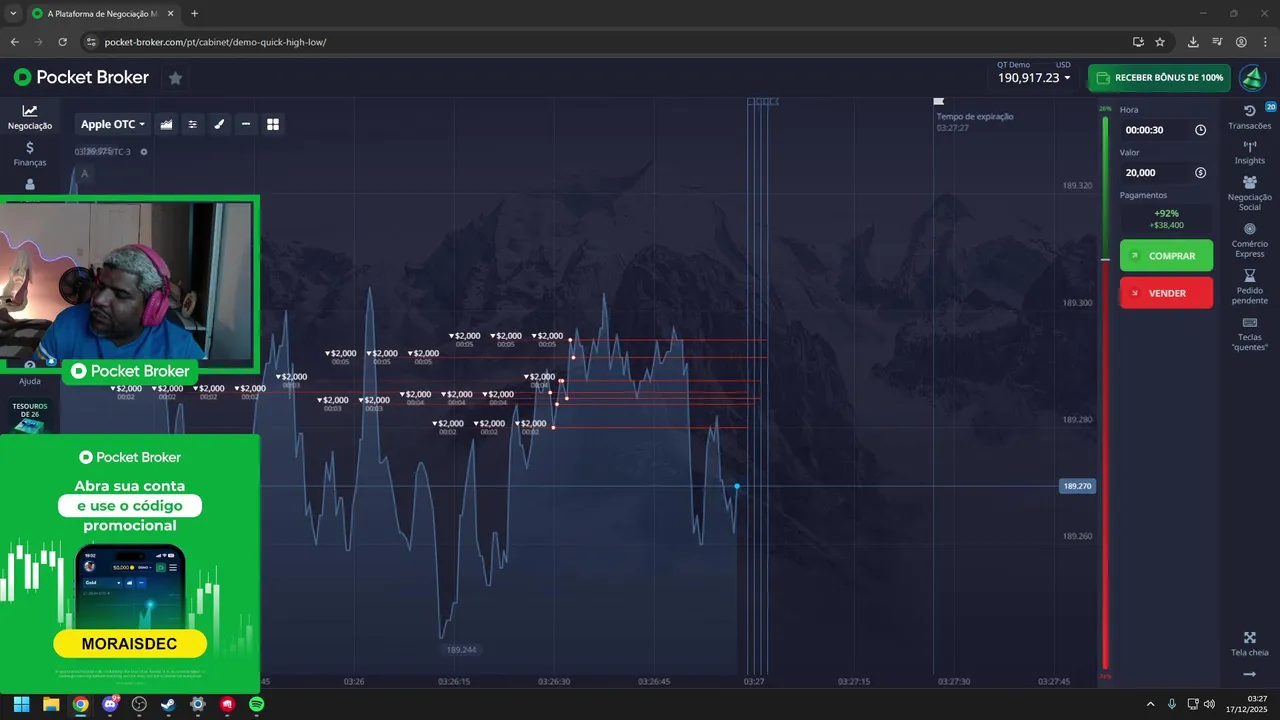This screenshot has height=720, width=1280.
Task: Click the Valor amount field showing 20,000
Action: (x=1166, y=173)
